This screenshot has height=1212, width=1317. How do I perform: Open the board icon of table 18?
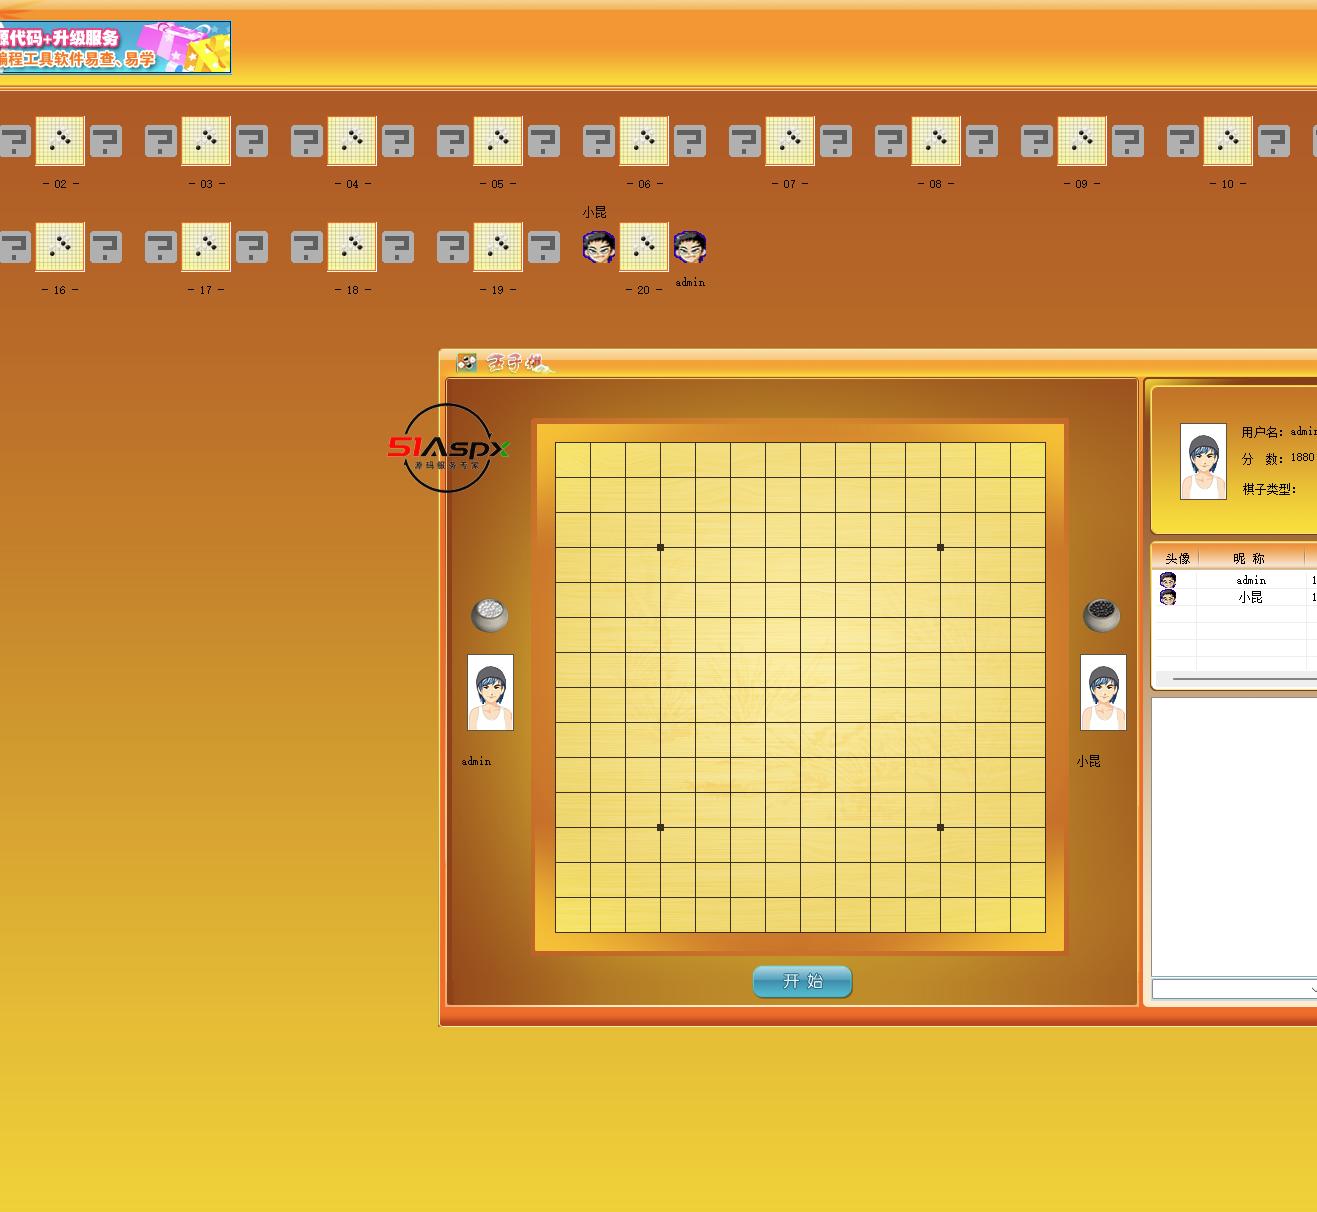pyautogui.click(x=352, y=247)
